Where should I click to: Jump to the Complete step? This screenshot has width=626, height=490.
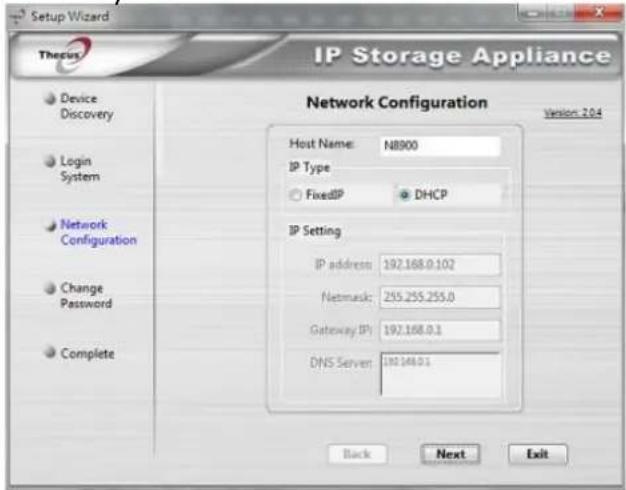[87, 353]
